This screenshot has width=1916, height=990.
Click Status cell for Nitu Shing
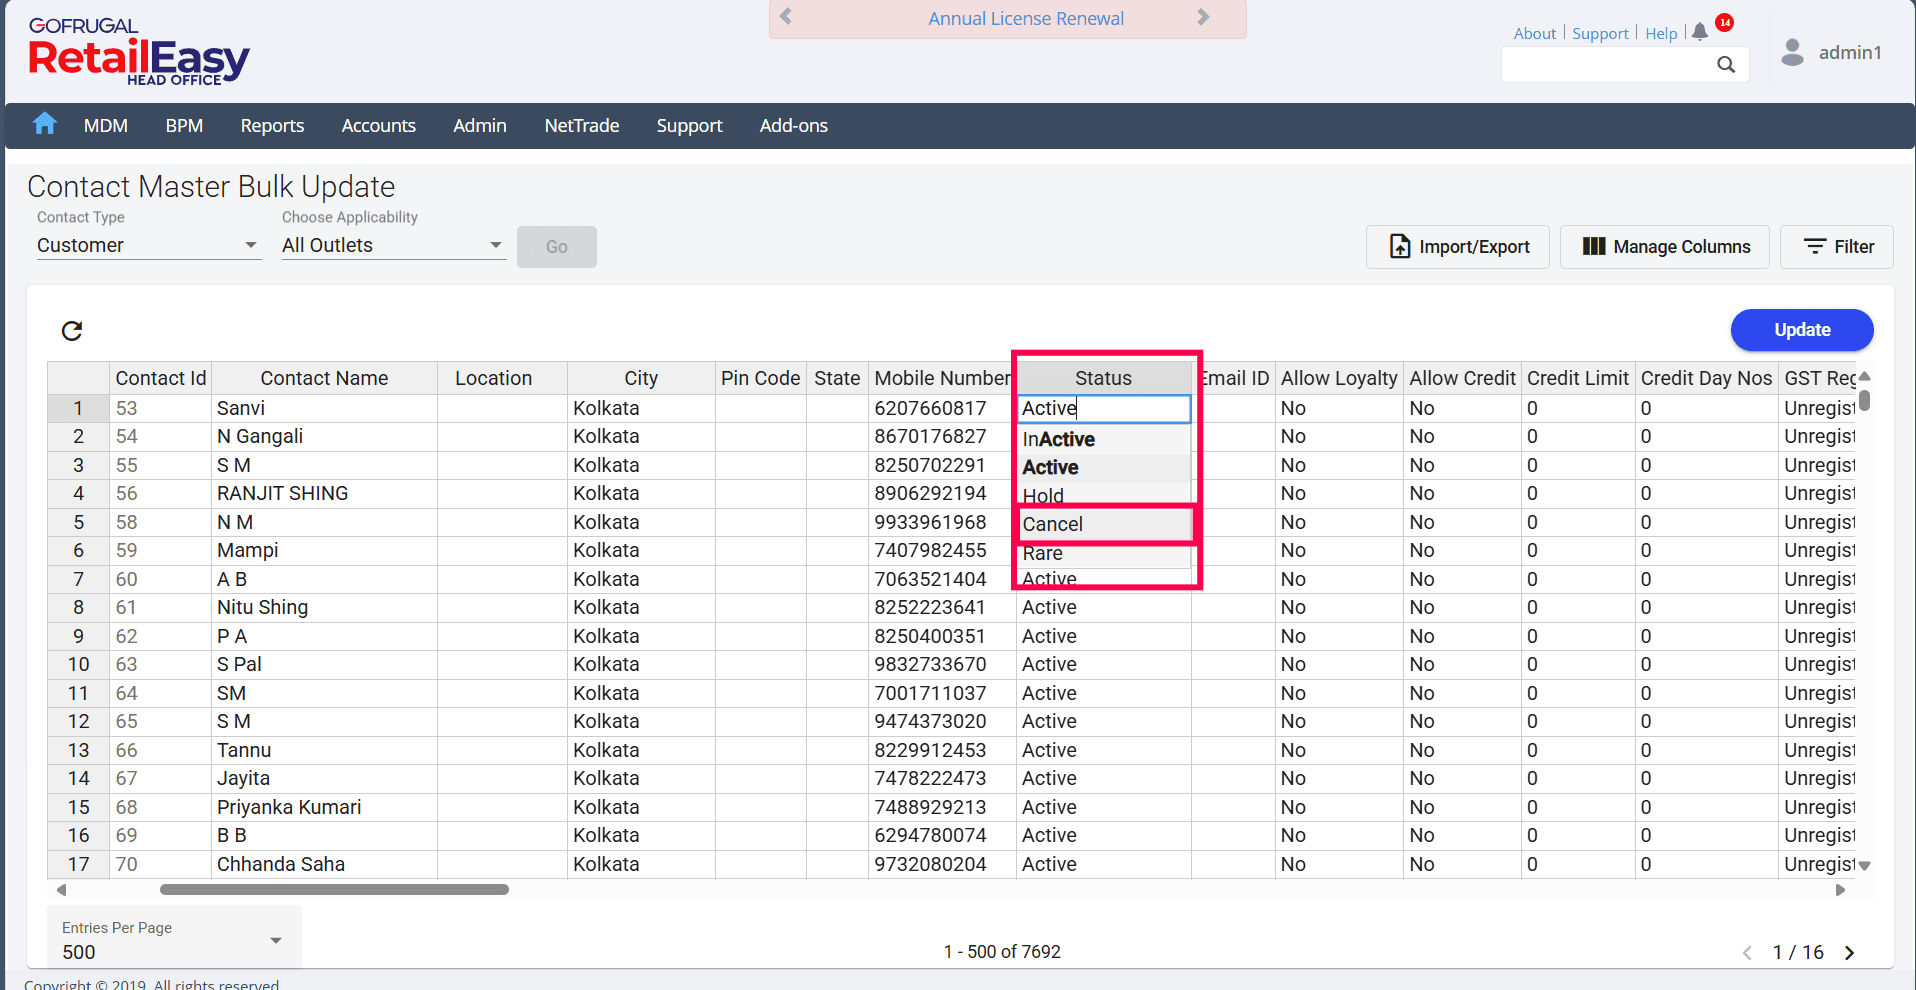1104,607
